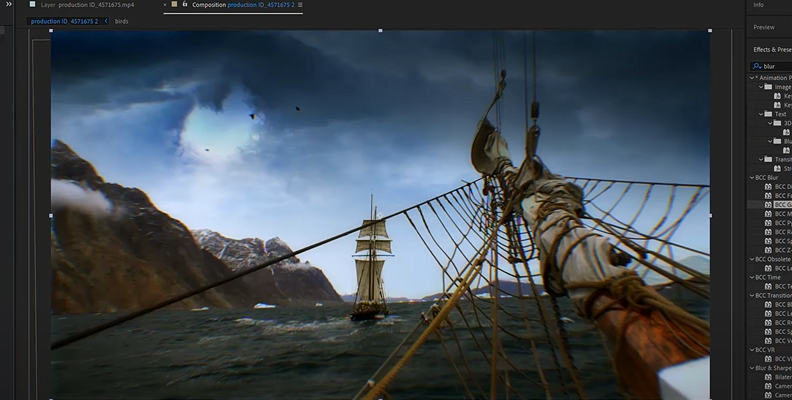Screen dimensions: 792x400
Task: Select the Composition production ID_4571675 2 tab
Action: pyautogui.click(x=243, y=5)
